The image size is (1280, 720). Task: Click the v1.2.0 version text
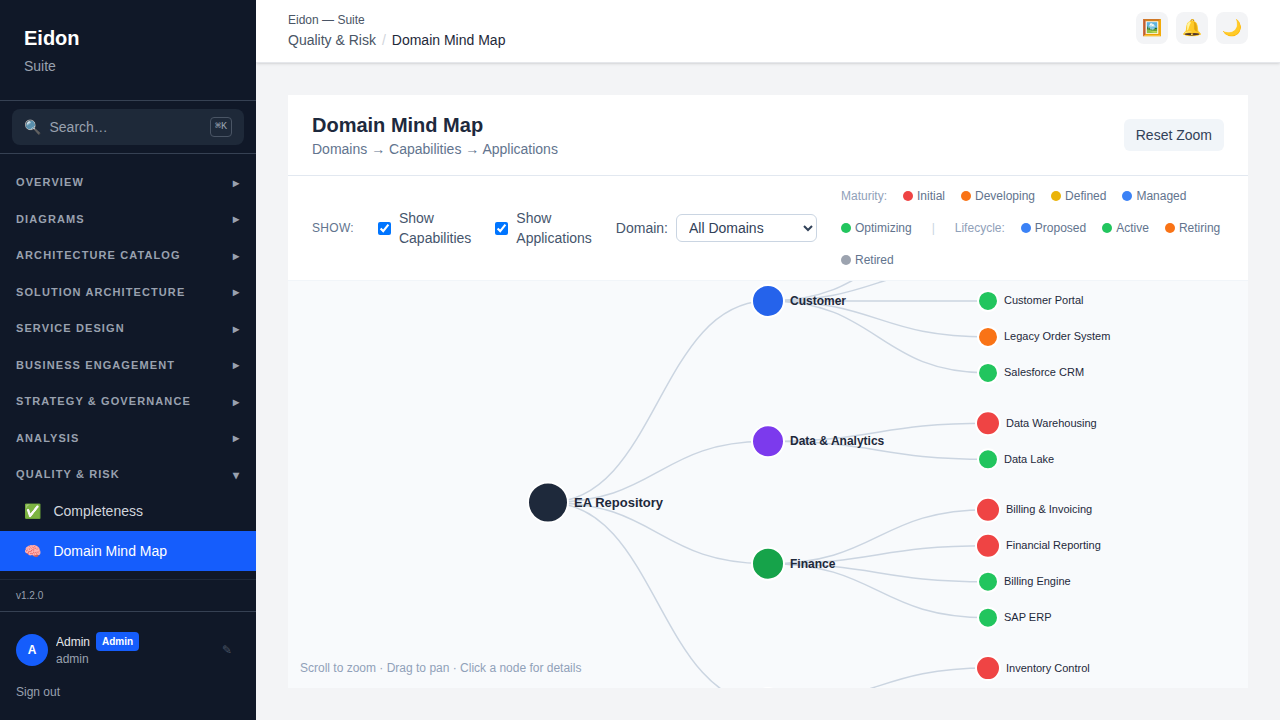[x=30, y=595]
